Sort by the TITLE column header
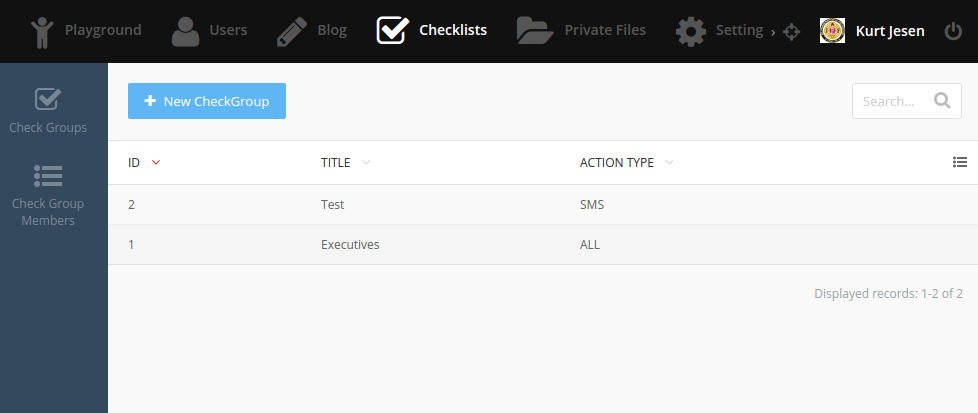Image resolution: width=978 pixels, height=413 pixels. tap(336, 163)
